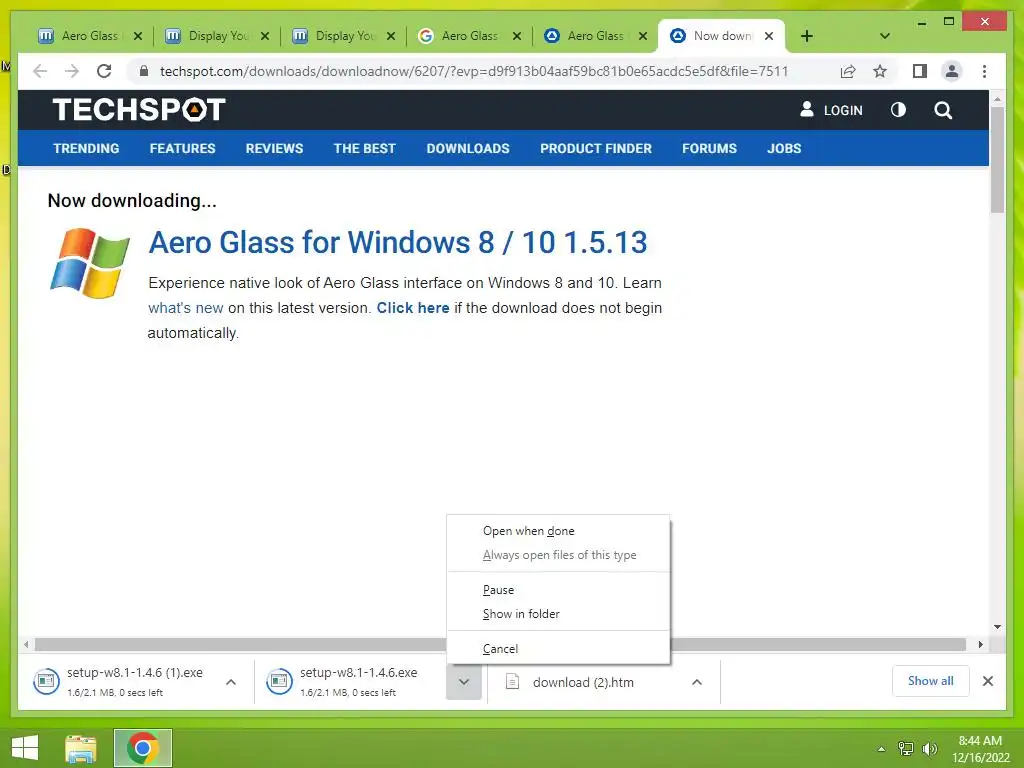Cancel the download from the context menu
The width and height of the screenshot is (1024, 768).
pyautogui.click(x=558, y=648)
